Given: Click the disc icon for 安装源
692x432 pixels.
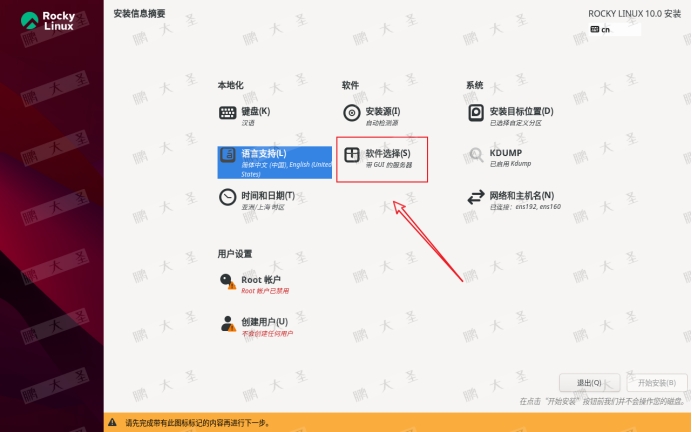Looking at the screenshot, I should click(351, 113).
